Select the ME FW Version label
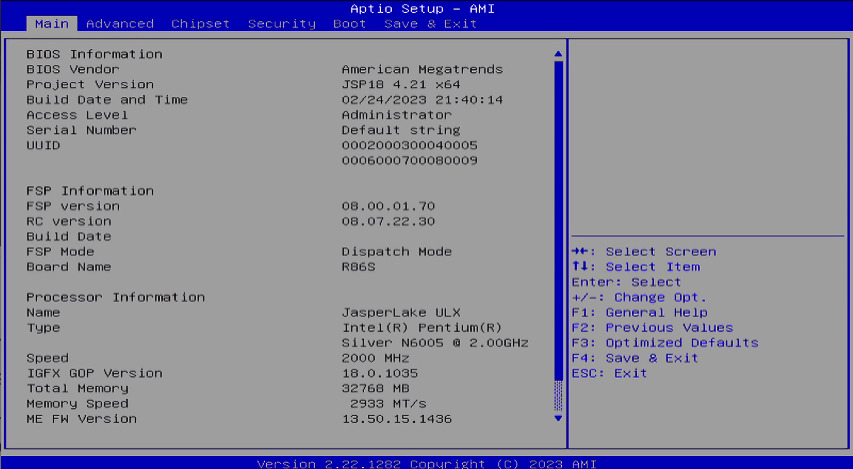The height and width of the screenshot is (469, 853). pyautogui.click(x=82, y=419)
